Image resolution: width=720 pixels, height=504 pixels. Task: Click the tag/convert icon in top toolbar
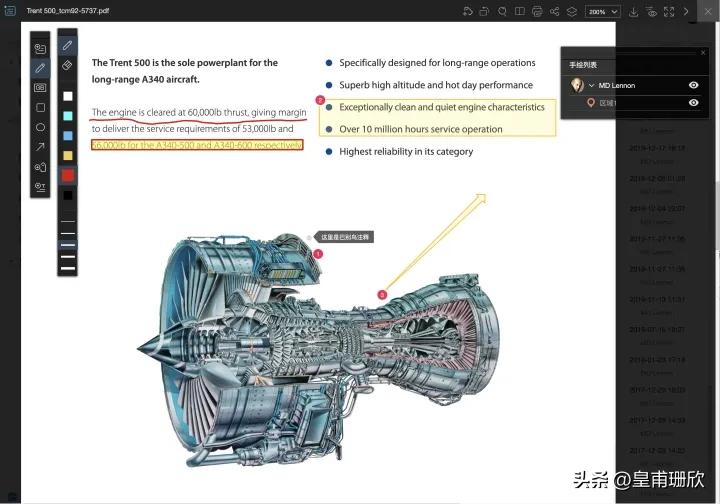[467, 11]
